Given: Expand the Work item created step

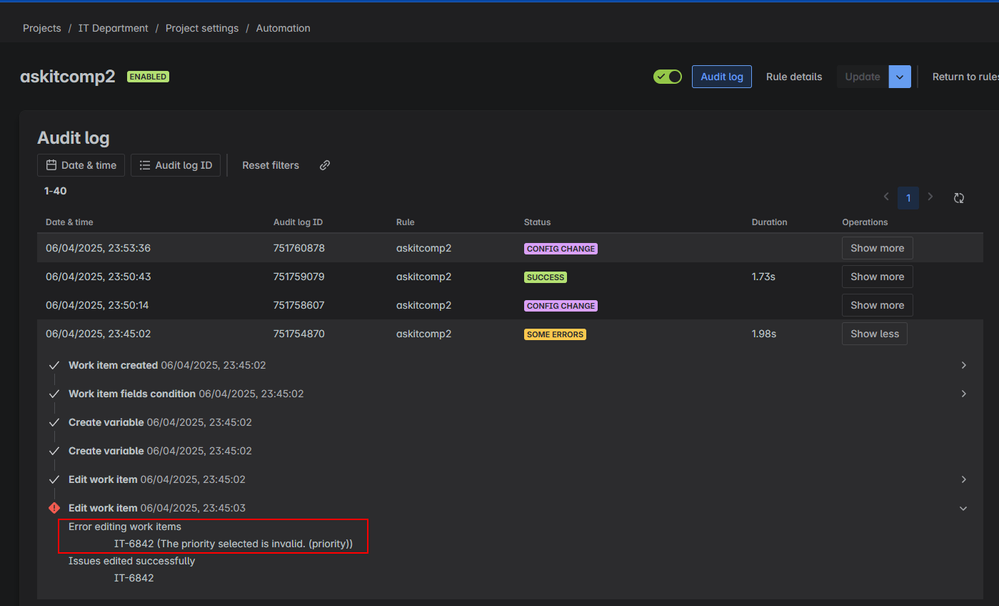Looking at the screenshot, I should (963, 365).
